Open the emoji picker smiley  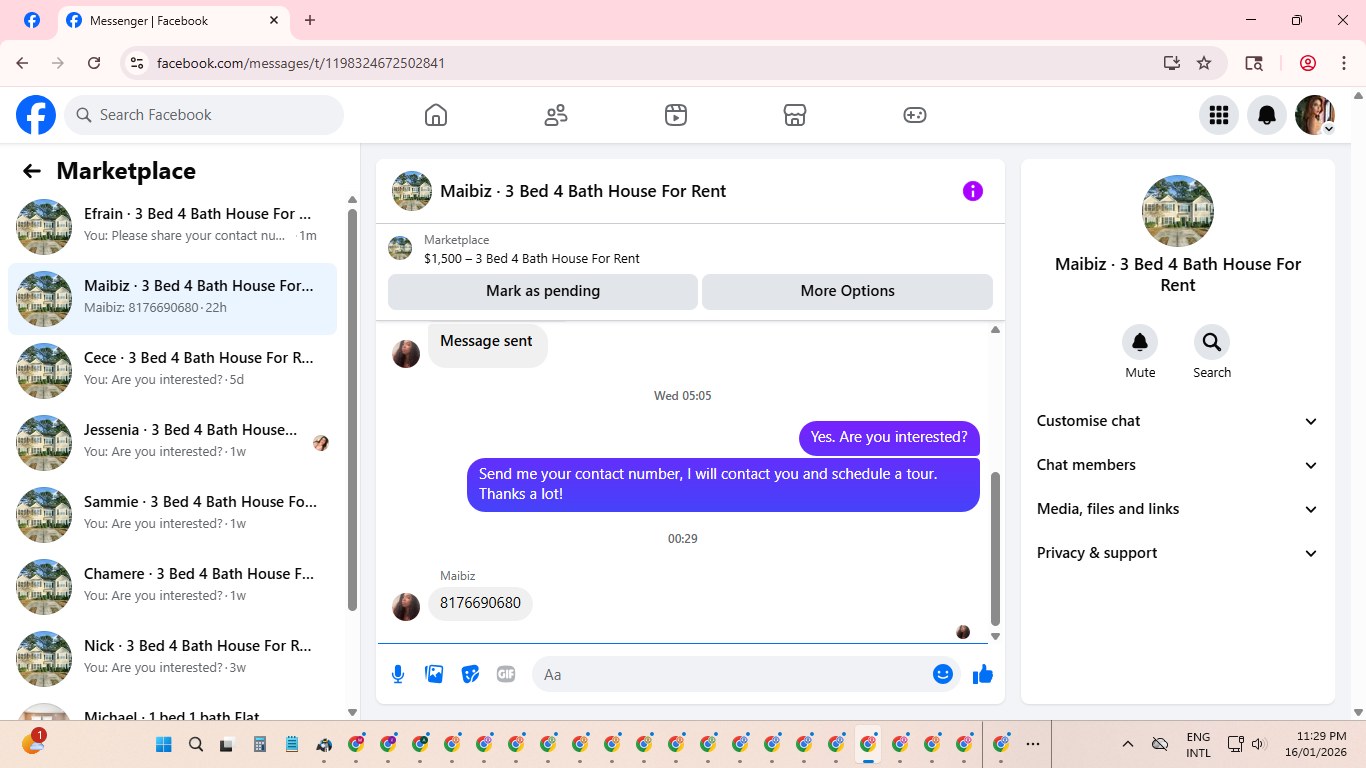pyautogui.click(x=943, y=674)
